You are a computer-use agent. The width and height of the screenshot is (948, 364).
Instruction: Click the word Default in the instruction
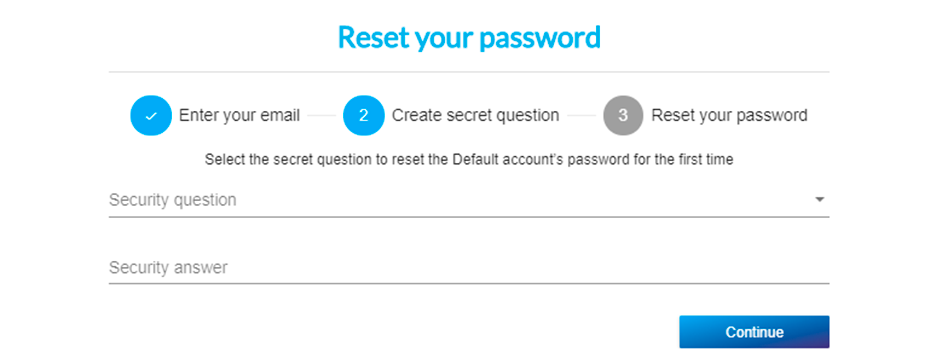[470, 160]
